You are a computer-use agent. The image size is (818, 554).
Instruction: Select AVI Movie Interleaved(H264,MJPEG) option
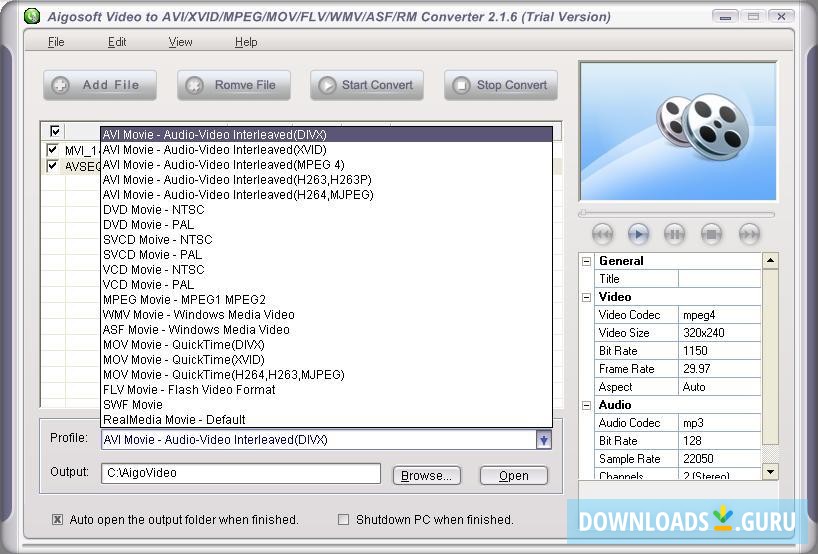[326, 195]
